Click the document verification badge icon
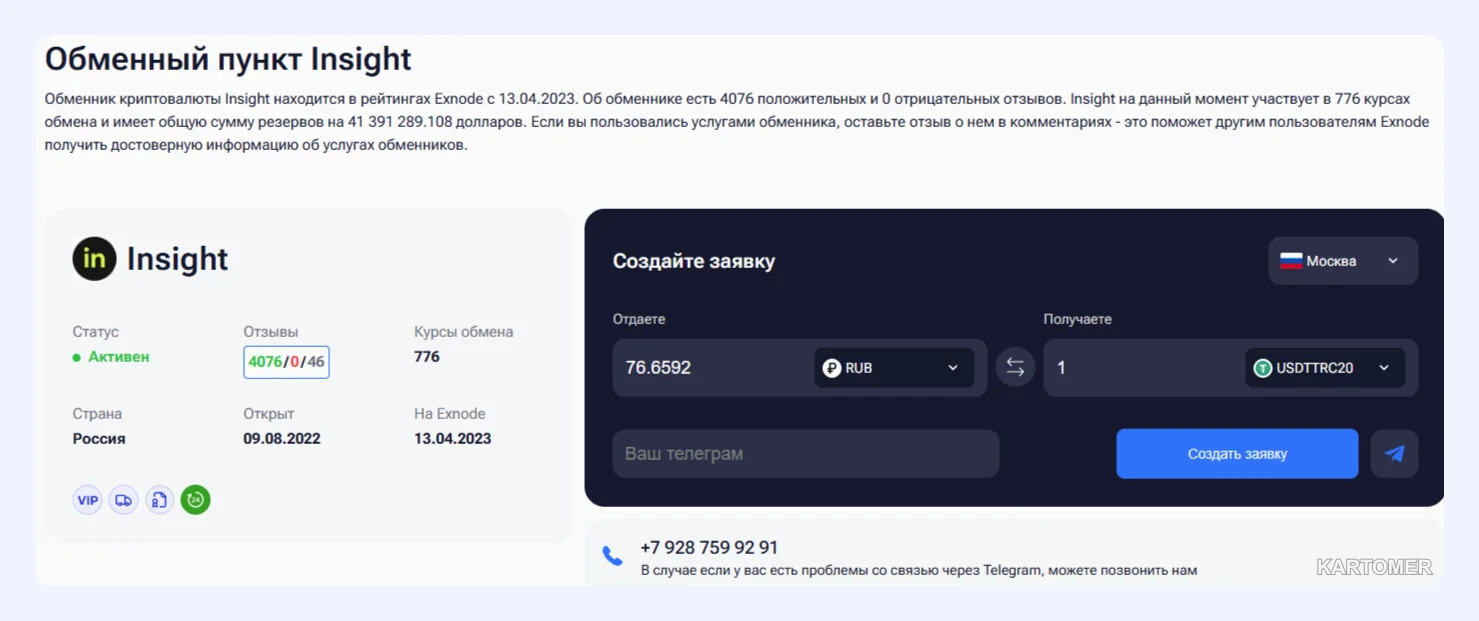Screen dimensions: 1479x621 tap(160, 500)
